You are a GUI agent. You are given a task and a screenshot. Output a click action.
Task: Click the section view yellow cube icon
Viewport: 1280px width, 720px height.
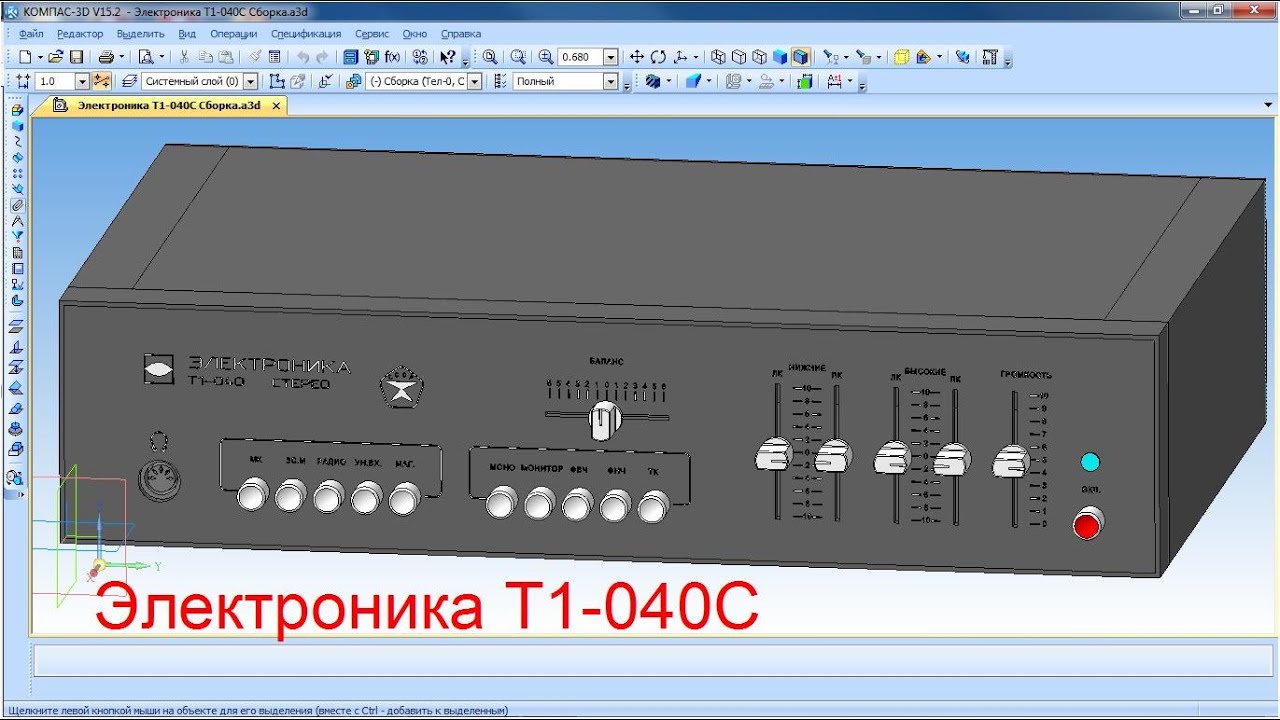click(x=901, y=57)
